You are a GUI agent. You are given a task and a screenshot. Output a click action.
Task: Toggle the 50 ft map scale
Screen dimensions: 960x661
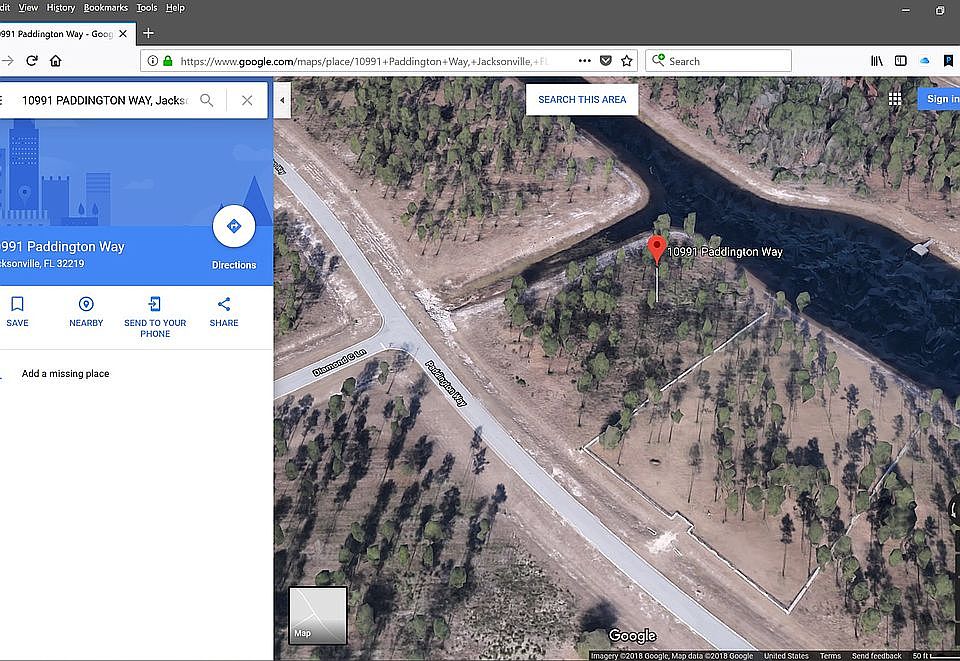(934, 655)
